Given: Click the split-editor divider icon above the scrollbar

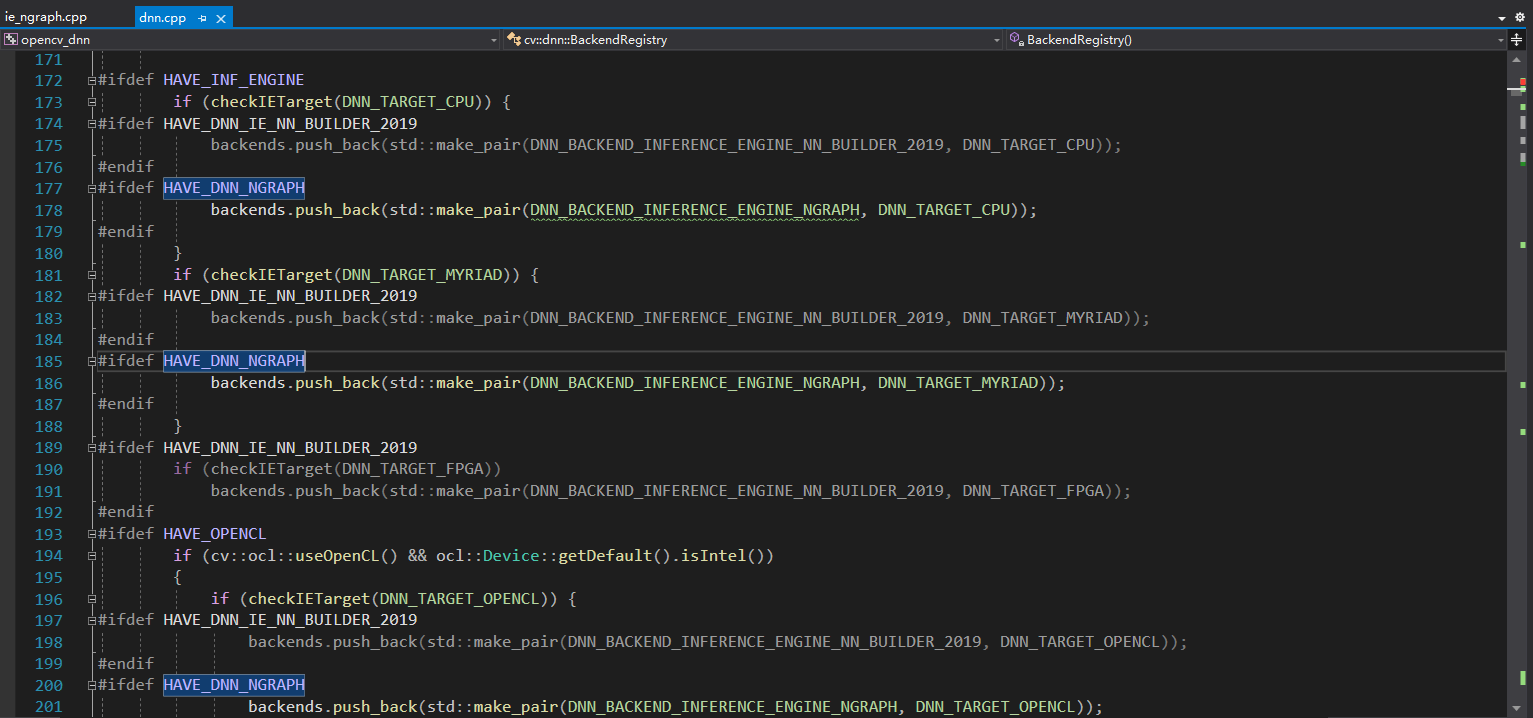Looking at the screenshot, I should pyautogui.click(x=1517, y=39).
